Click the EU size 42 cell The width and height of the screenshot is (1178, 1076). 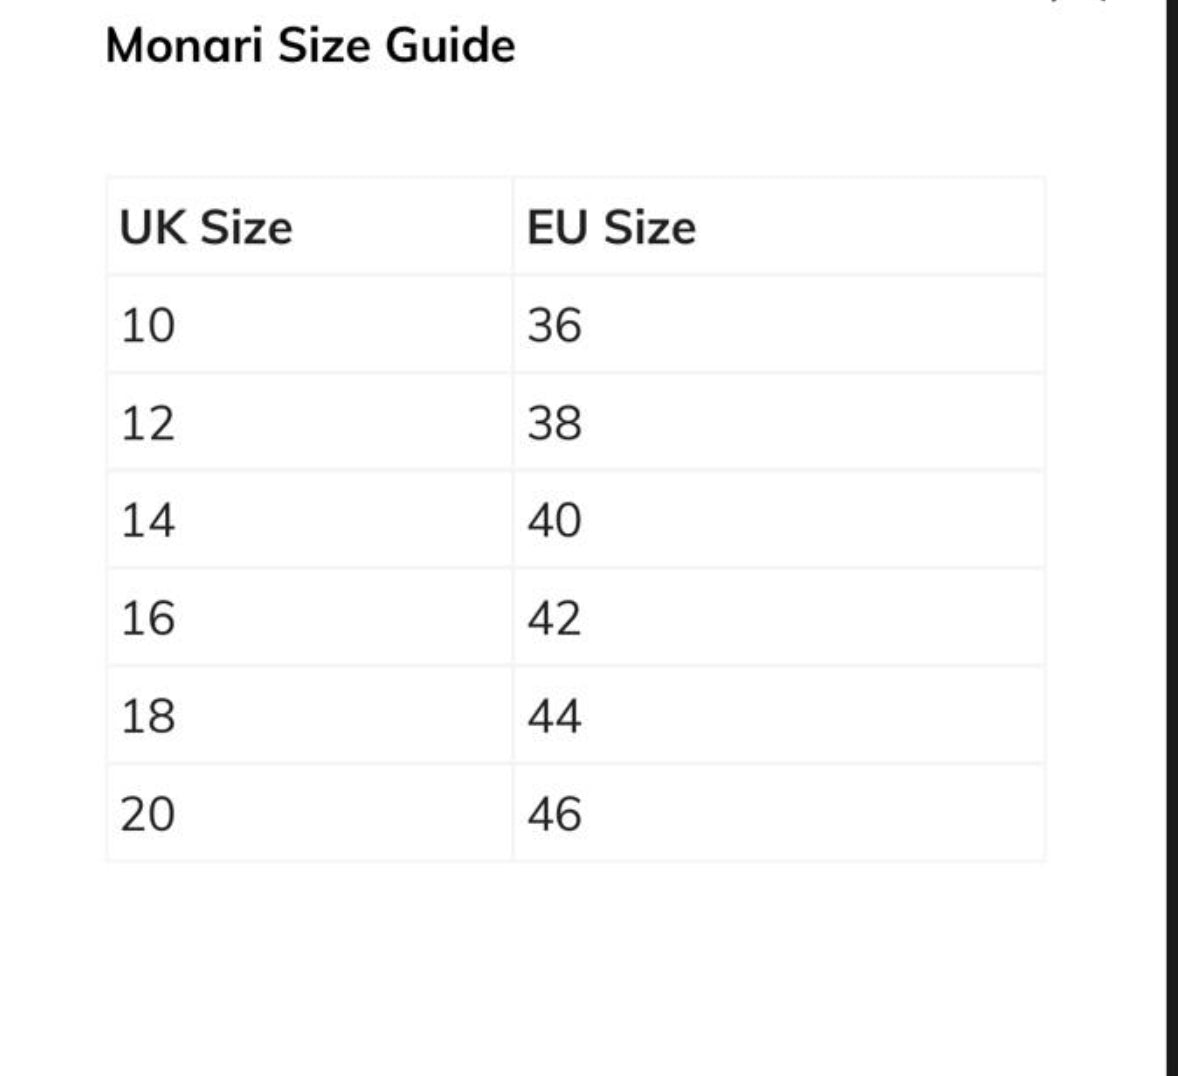[554, 618]
